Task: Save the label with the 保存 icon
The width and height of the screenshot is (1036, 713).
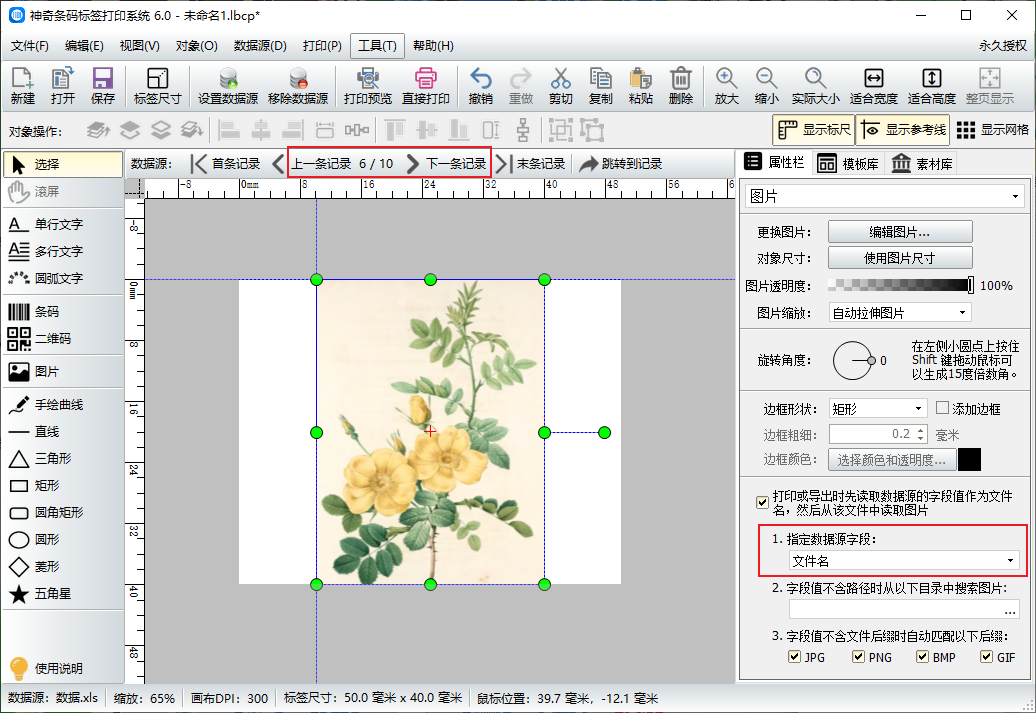Action: 102,86
